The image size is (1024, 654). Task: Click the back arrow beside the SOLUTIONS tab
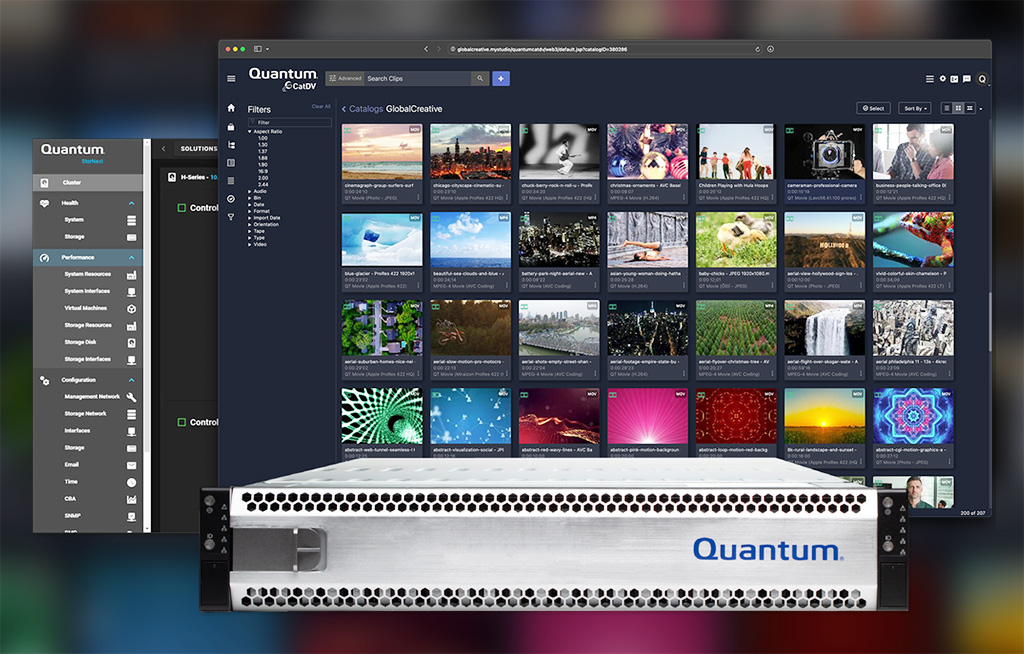click(163, 149)
